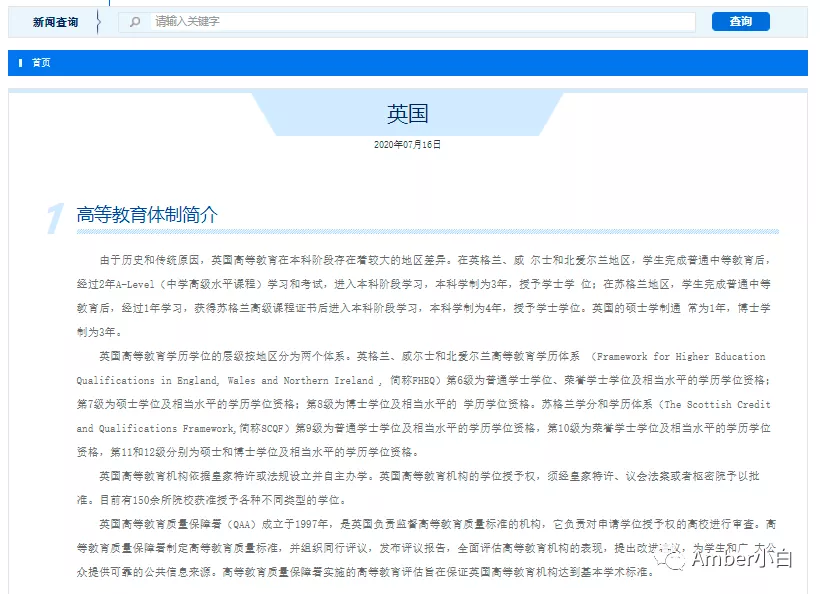
Task: Click the large italic number 1 section marker
Action: [55, 218]
